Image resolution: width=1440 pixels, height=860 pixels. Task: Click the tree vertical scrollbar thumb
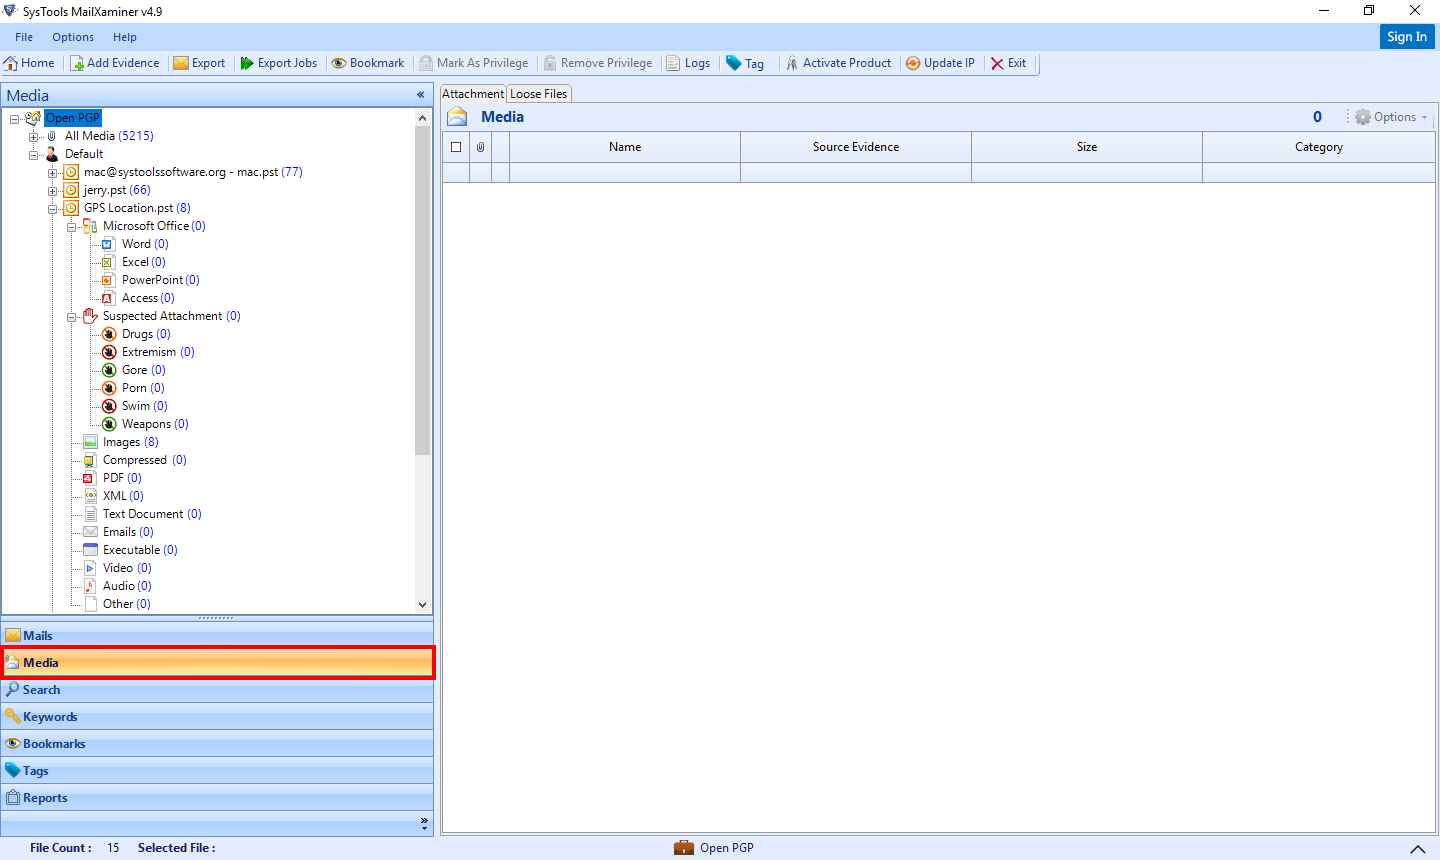tap(422, 290)
